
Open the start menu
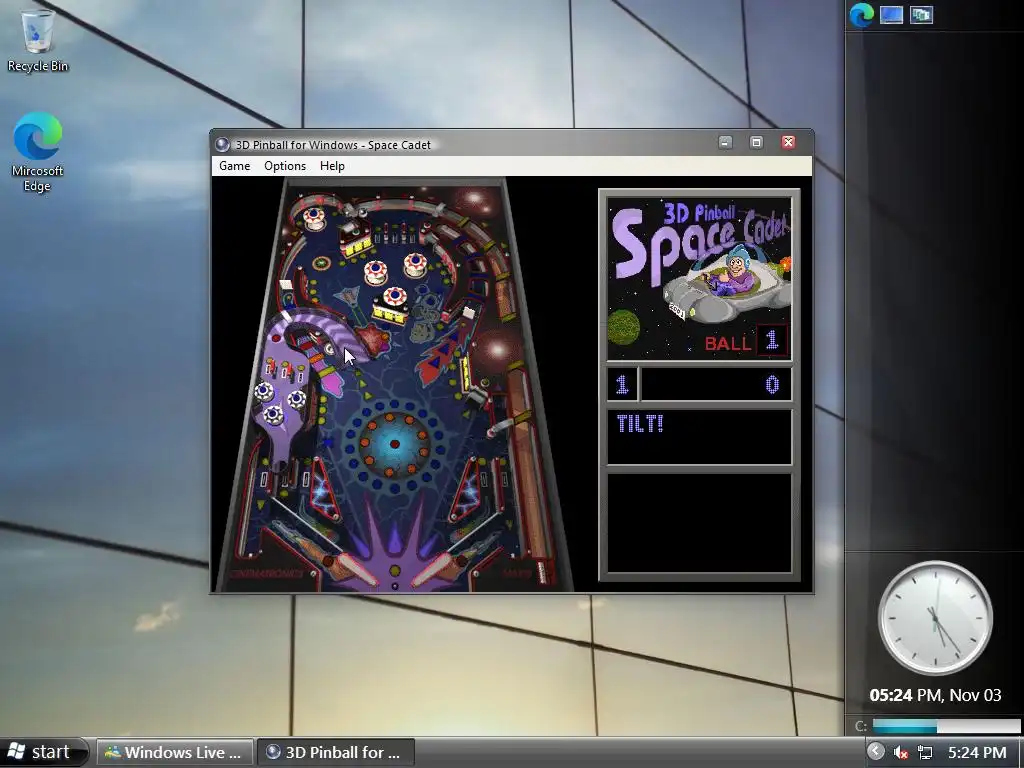44,752
